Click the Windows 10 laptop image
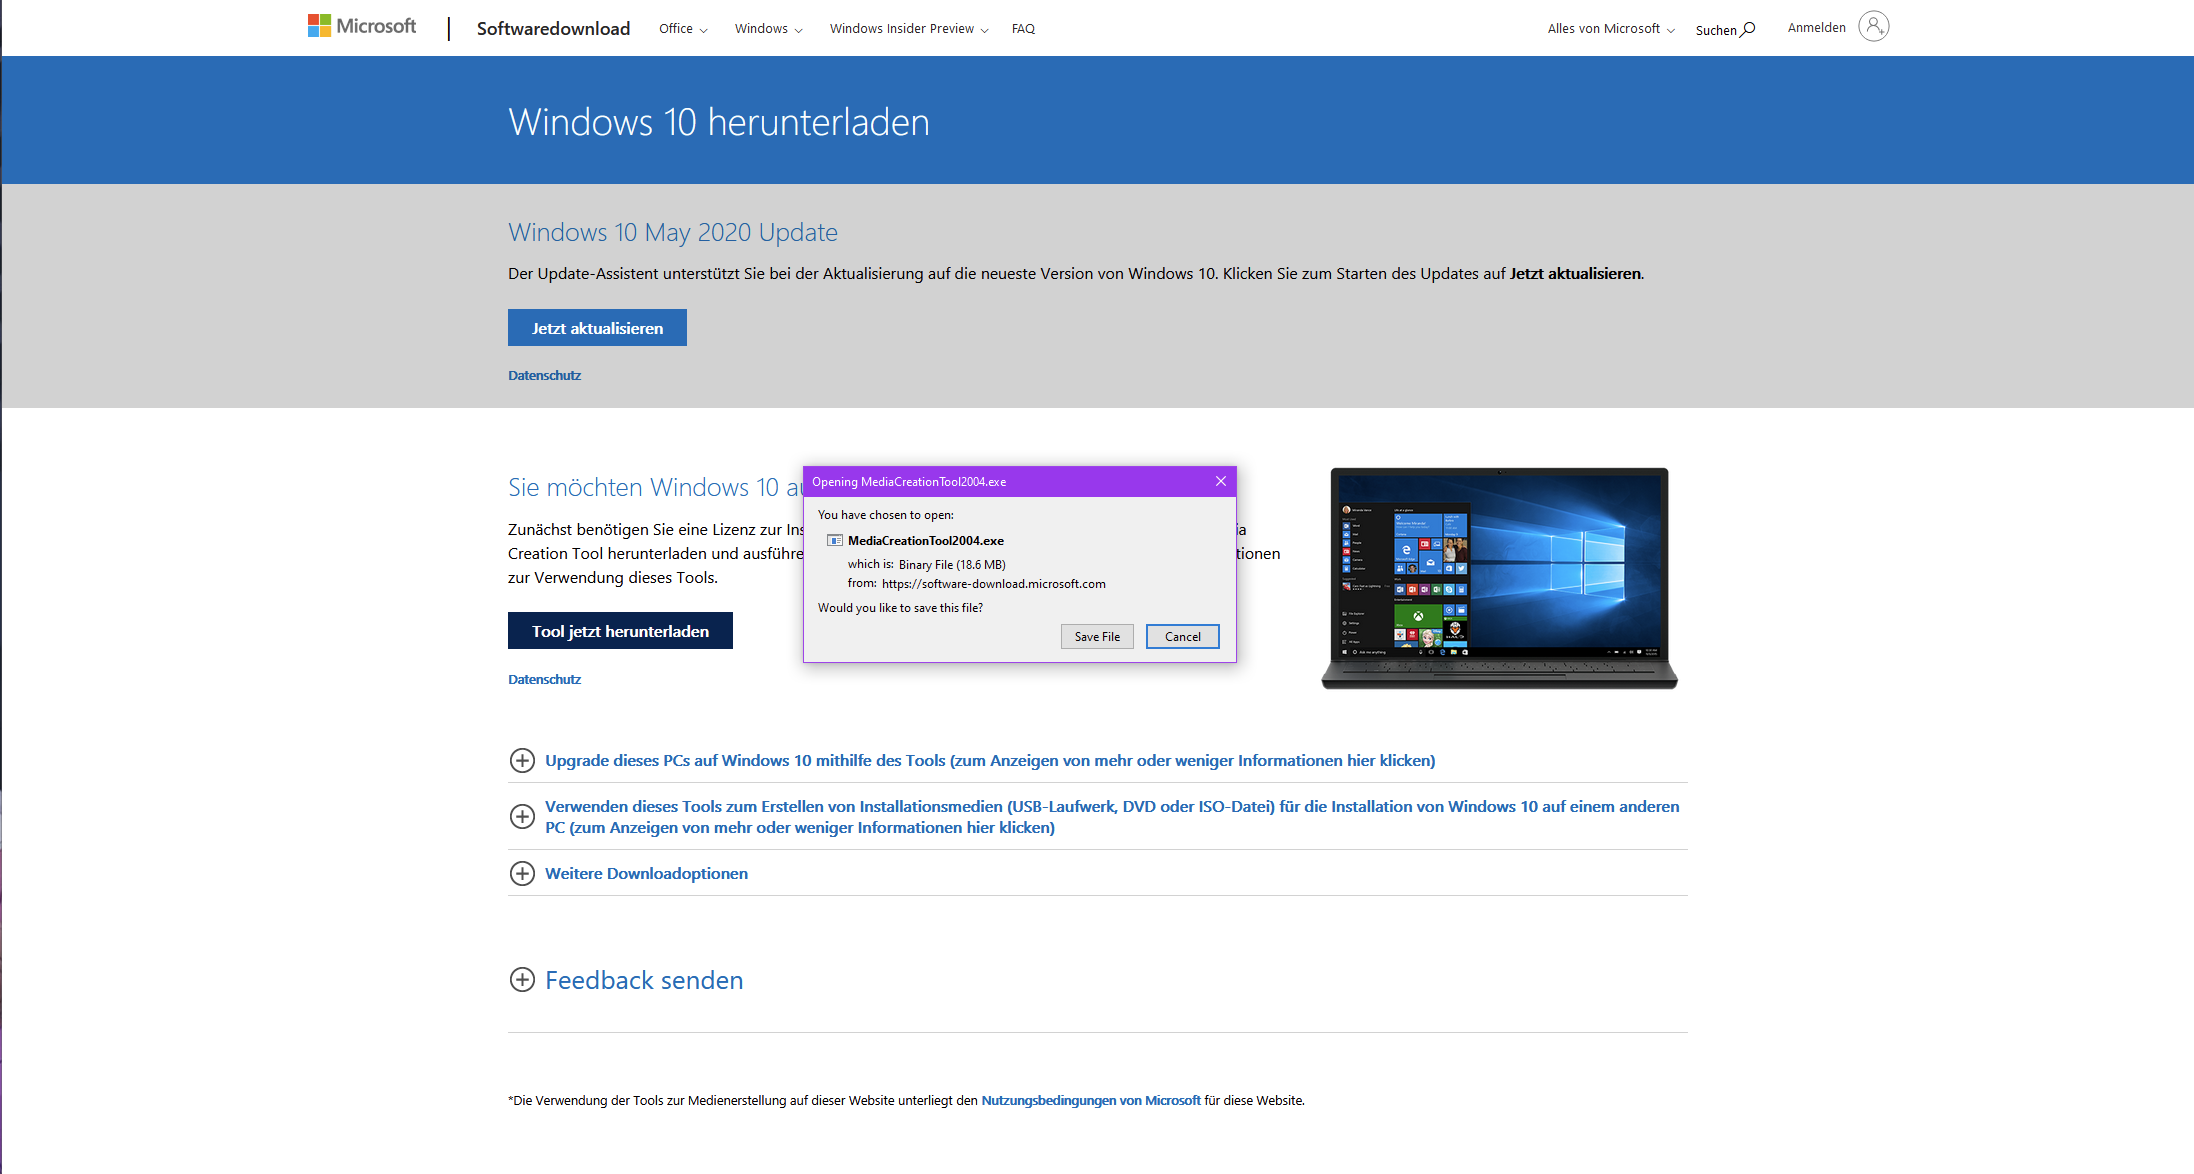Screen dimensions: 2194x1174 click(1499, 578)
